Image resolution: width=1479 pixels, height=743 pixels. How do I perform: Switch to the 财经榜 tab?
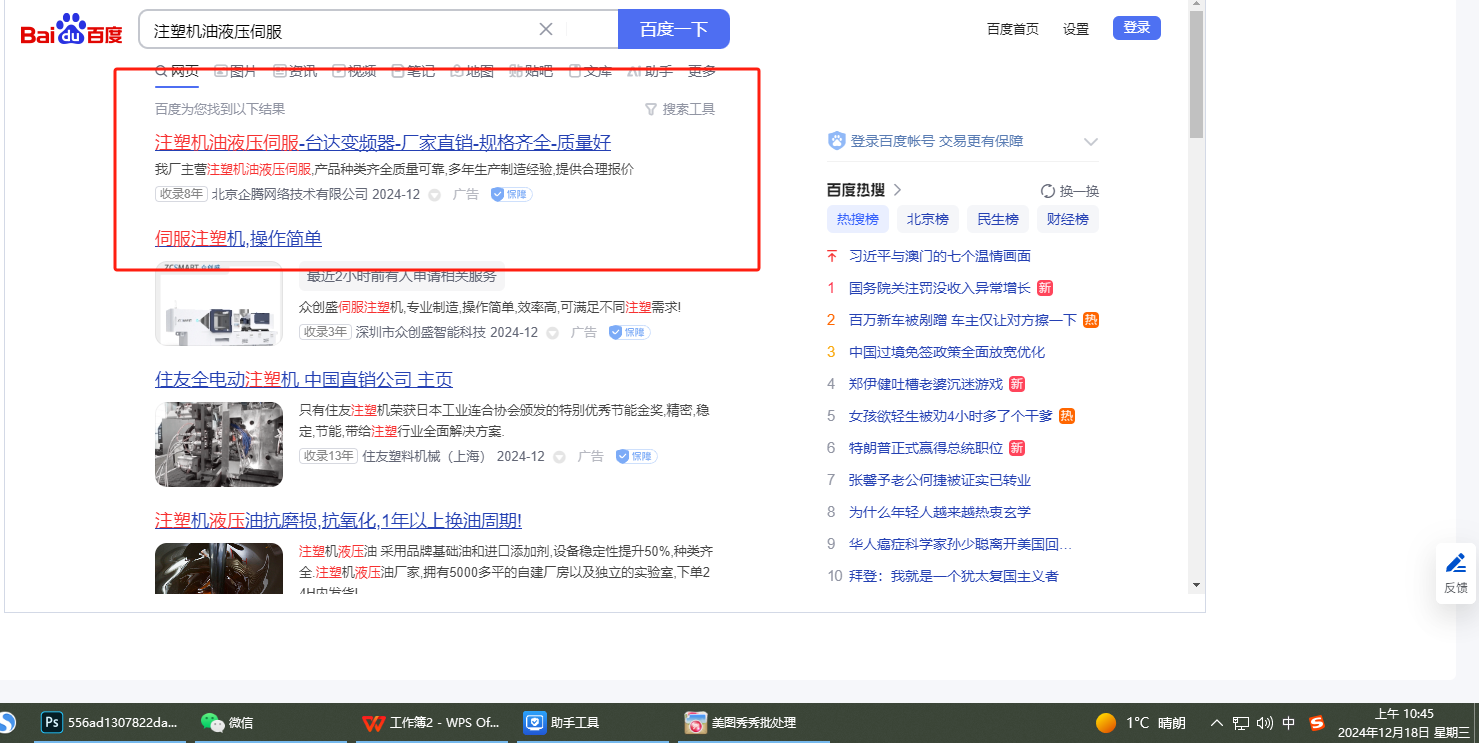pyautogui.click(x=1067, y=219)
